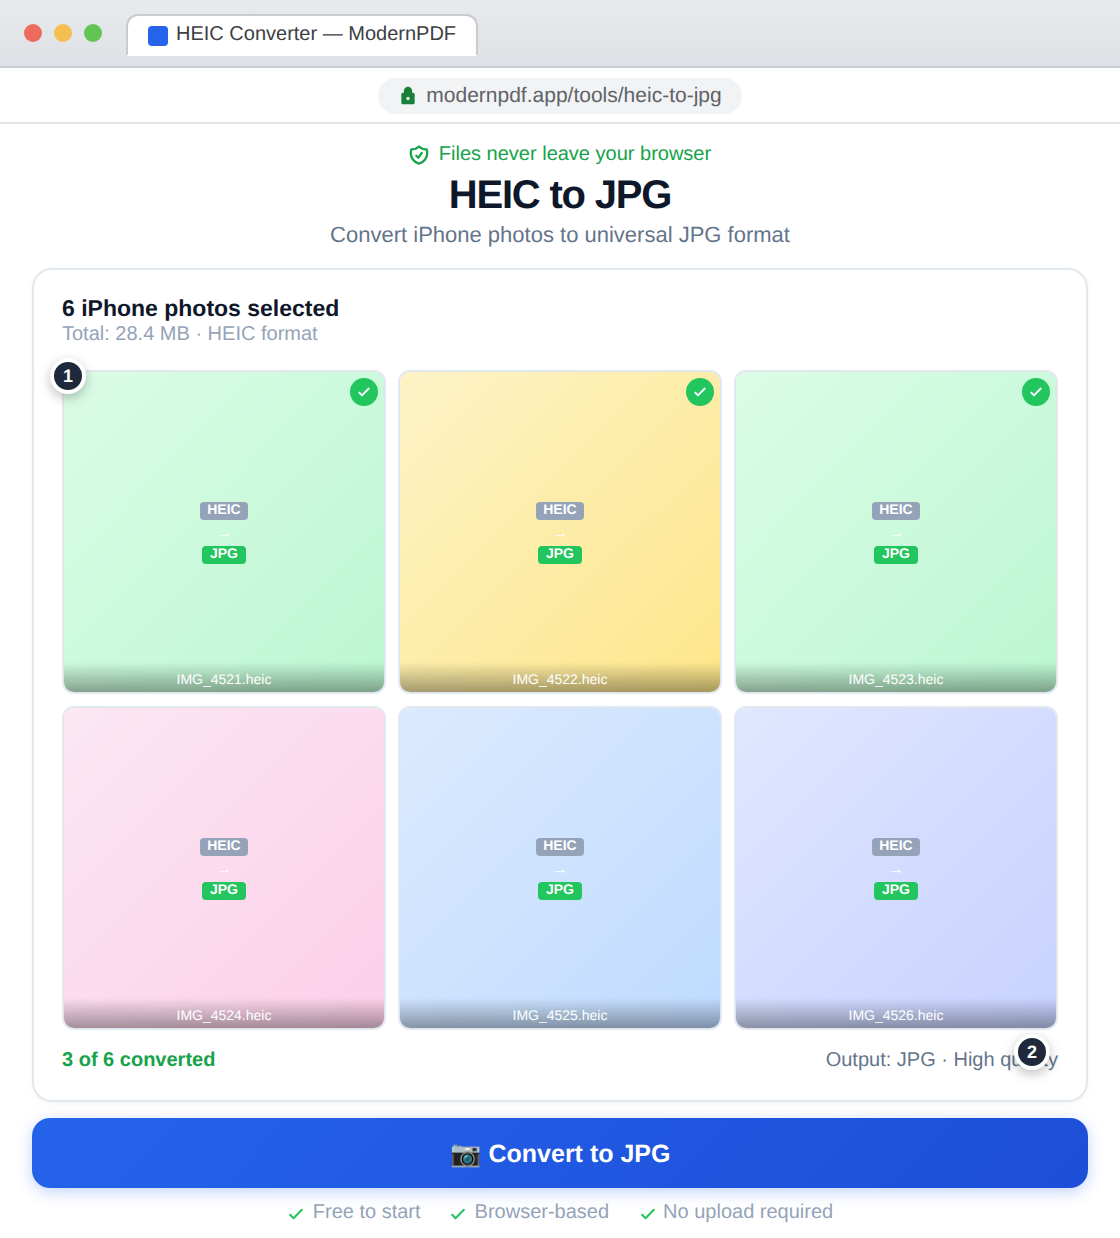Open the Output quality setting
Viewport: 1120px width, 1238px height.
(940, 1059)
